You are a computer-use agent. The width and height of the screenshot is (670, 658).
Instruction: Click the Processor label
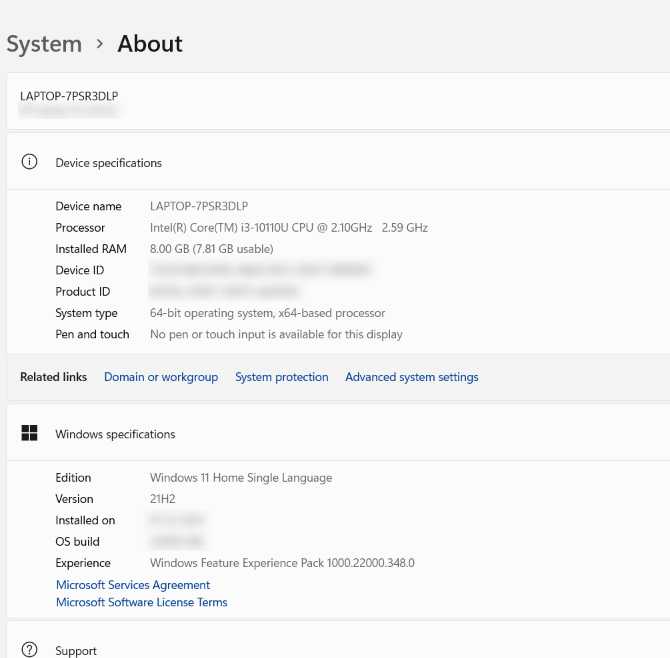[80, 228]
